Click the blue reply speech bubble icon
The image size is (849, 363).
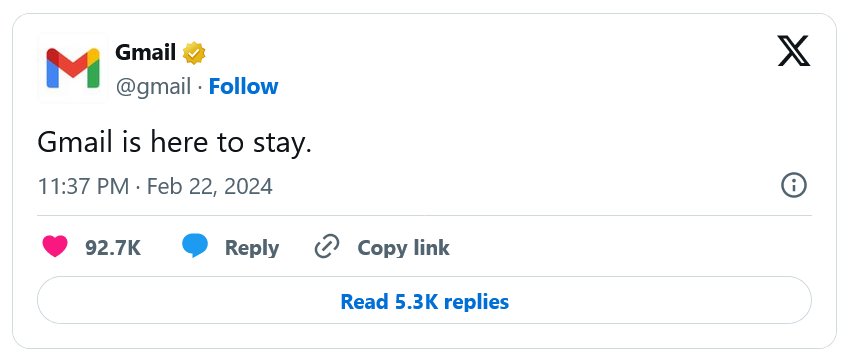tap(195, 247)
